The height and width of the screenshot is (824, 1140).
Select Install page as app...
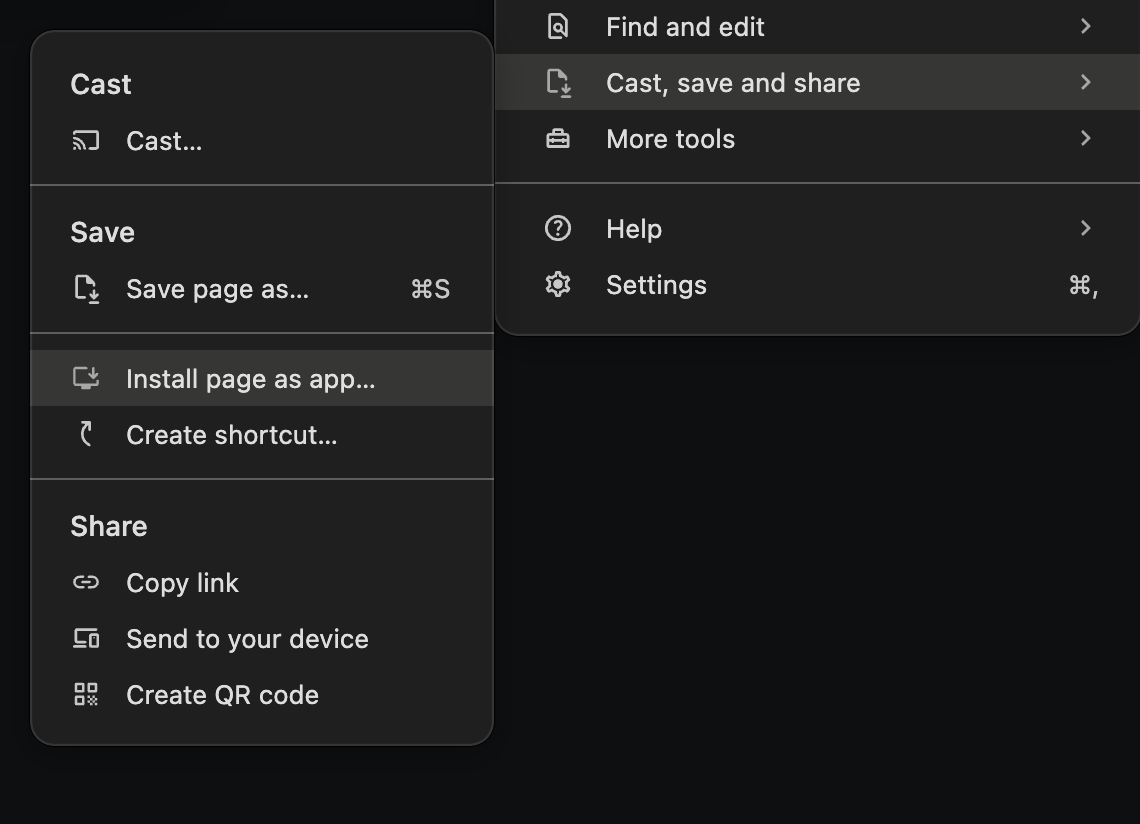tap(262, 378)
